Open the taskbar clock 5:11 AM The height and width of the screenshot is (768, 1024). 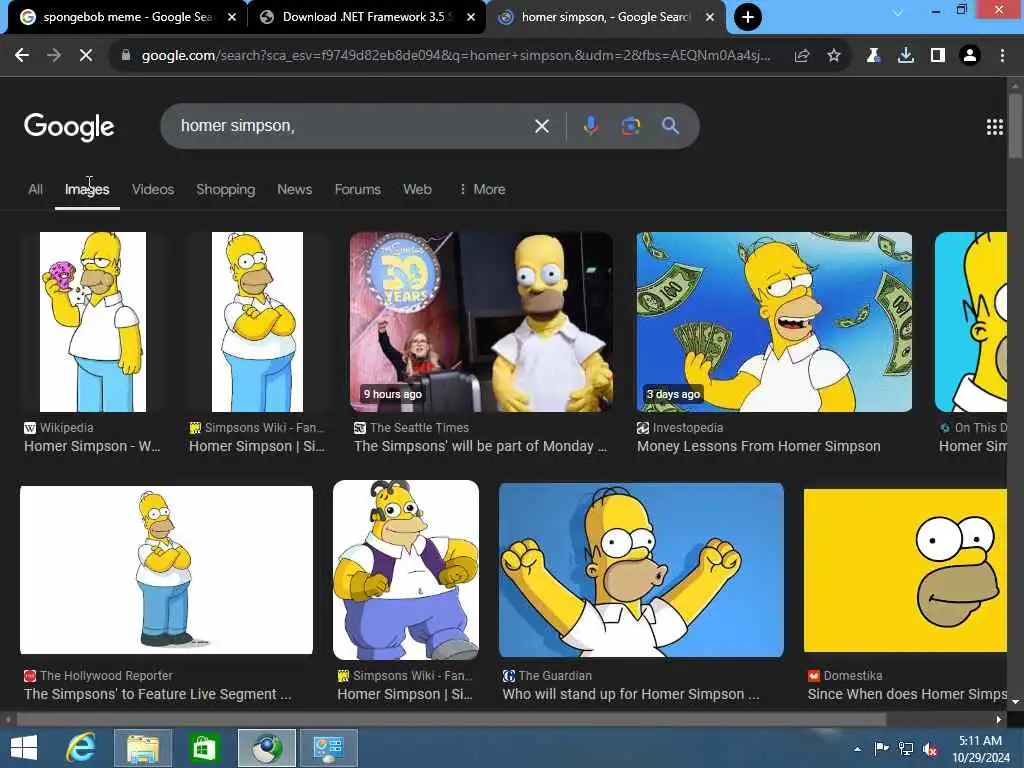980,749
